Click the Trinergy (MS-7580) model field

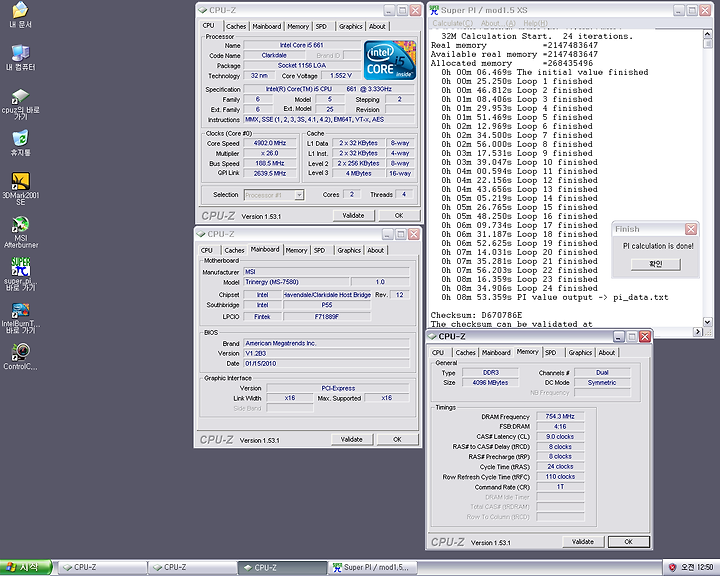(296, 282)
